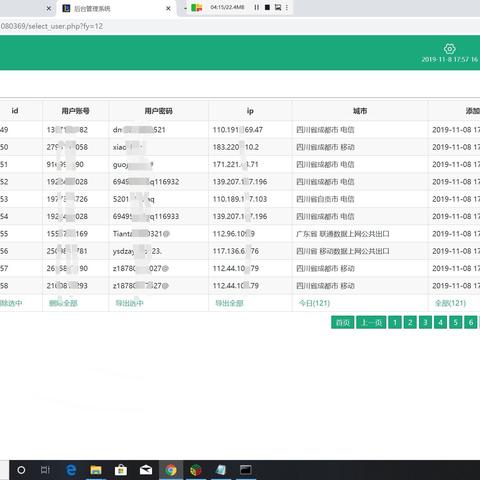Viewport: 480px width, 480px height.
Task: Click the 删除全部 link
Action: tap(63, 303)
